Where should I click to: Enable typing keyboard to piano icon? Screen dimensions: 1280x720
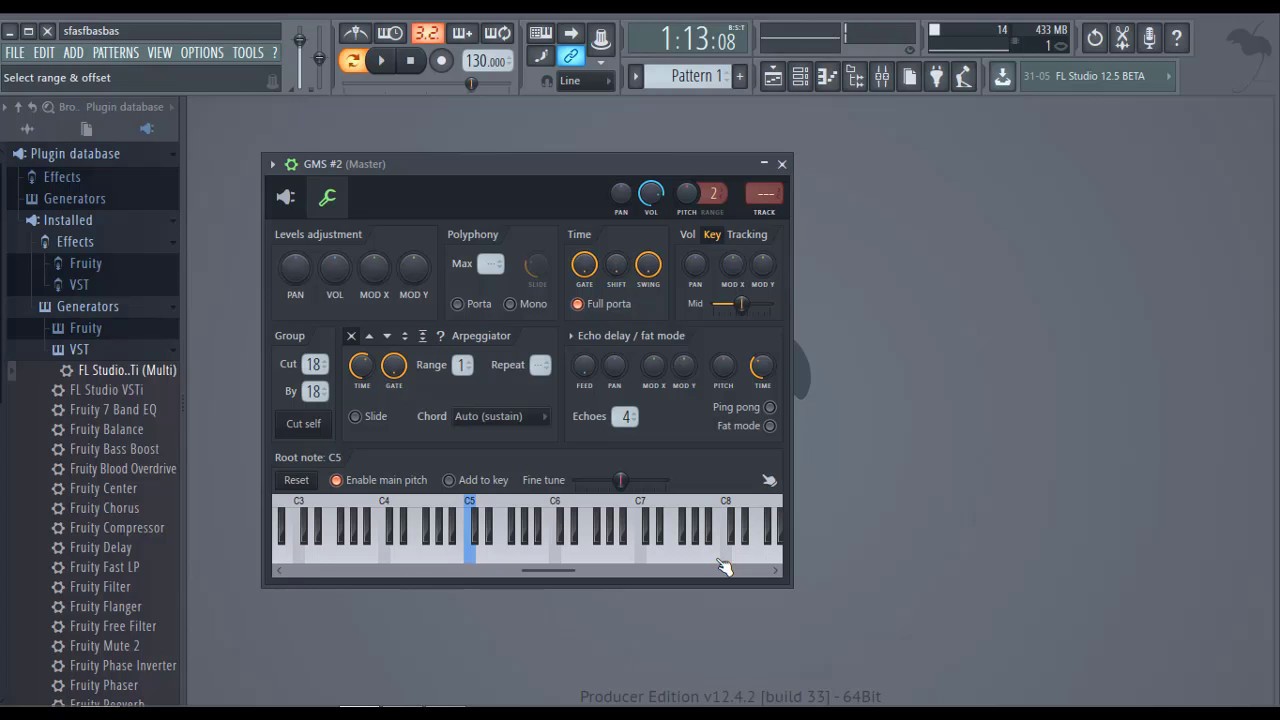[x=541, y=33]
